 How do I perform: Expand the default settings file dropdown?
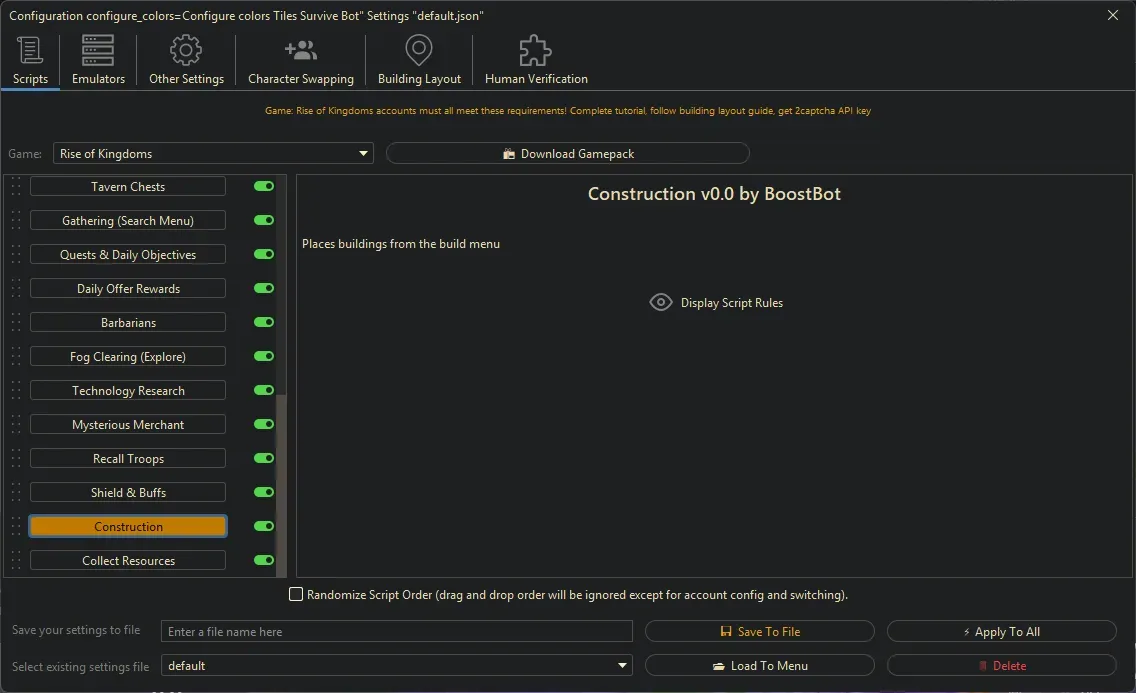[622, 665]
